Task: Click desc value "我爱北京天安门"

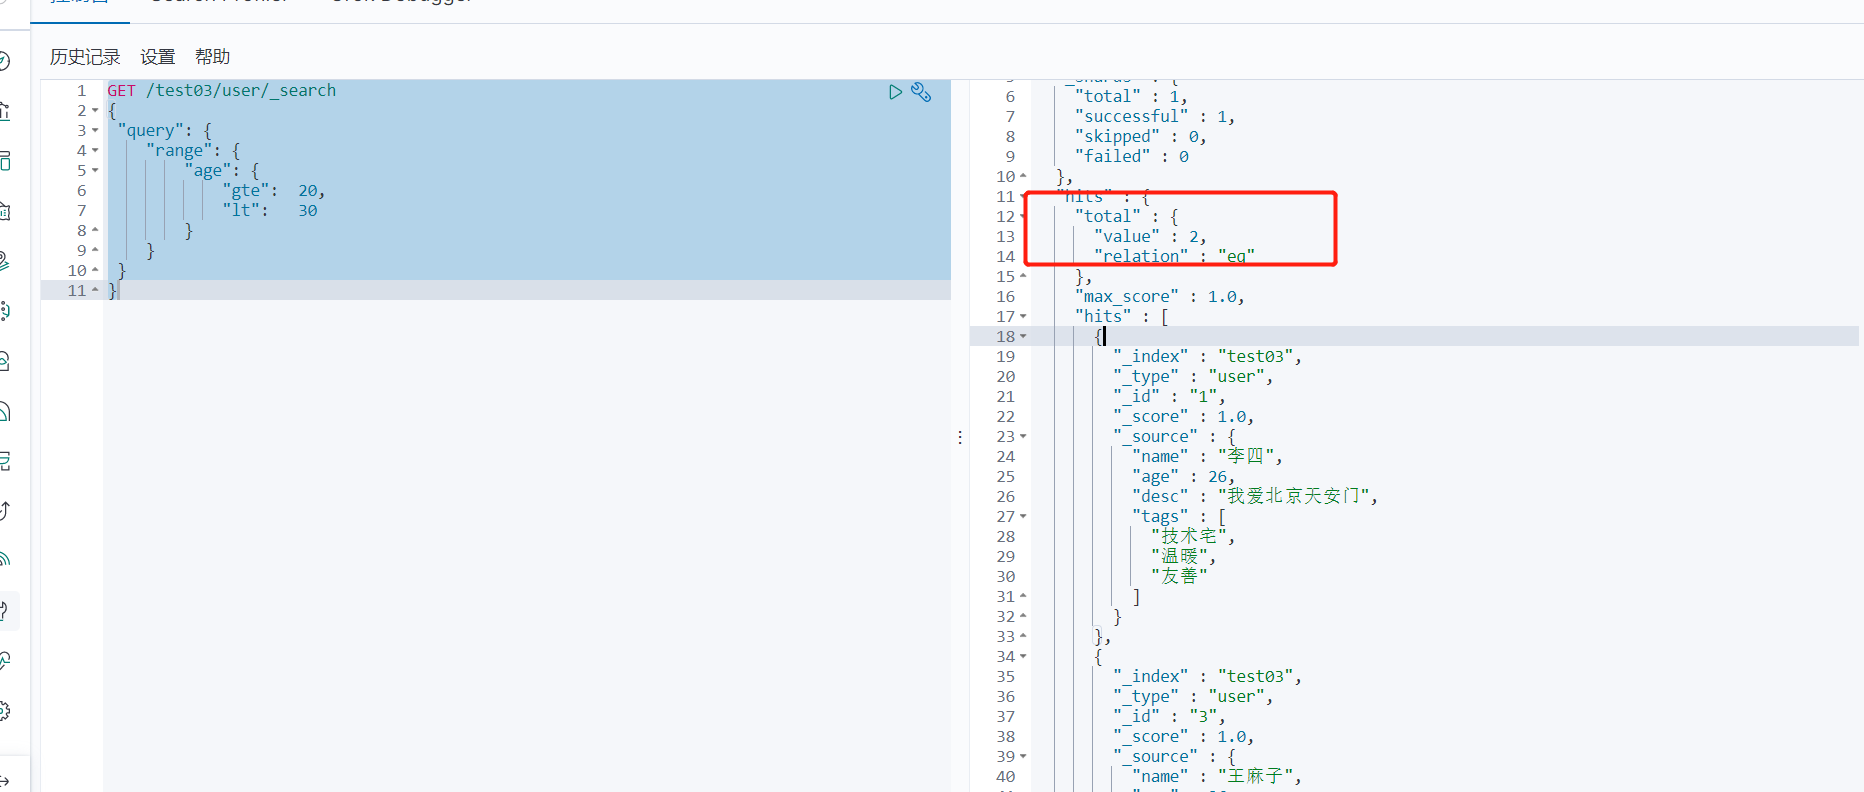Action: click(x=1293, y=496)
